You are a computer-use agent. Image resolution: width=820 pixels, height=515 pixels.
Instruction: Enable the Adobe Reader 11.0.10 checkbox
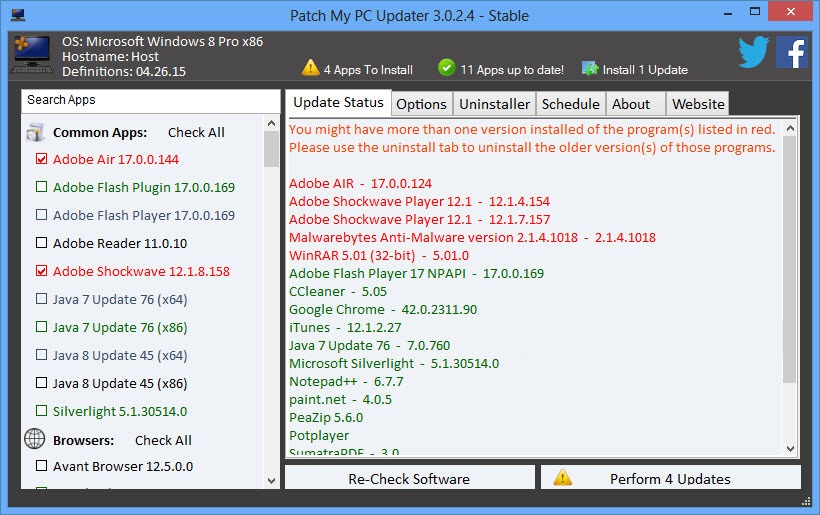pyautogui.click(x=41, y=243)
